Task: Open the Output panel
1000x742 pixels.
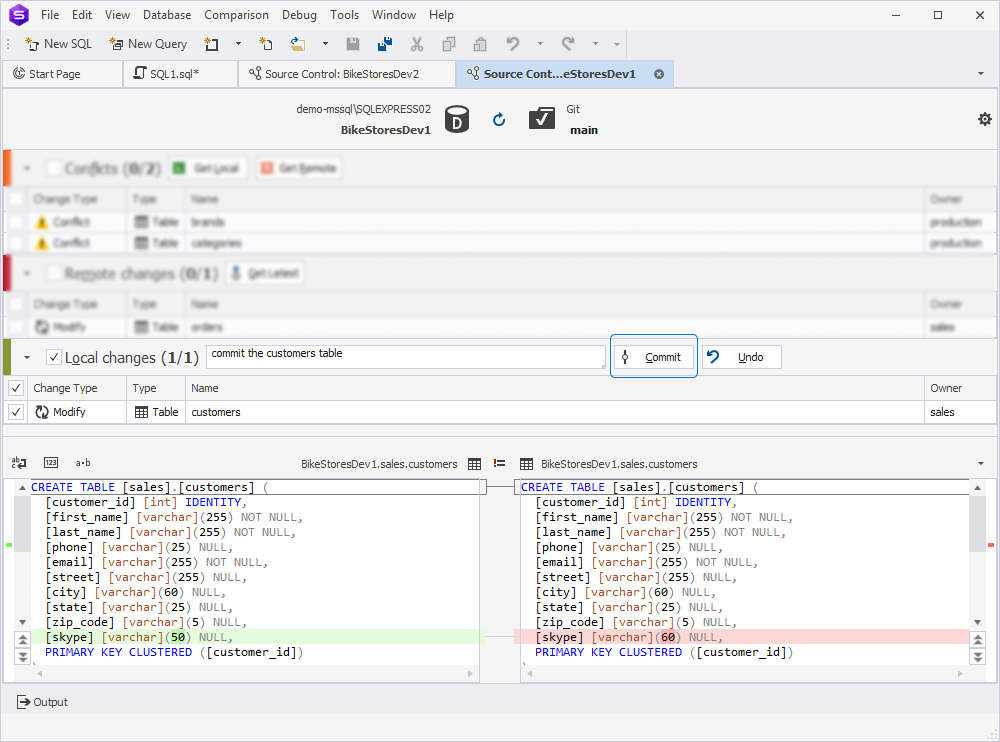Action: point(42,702)
